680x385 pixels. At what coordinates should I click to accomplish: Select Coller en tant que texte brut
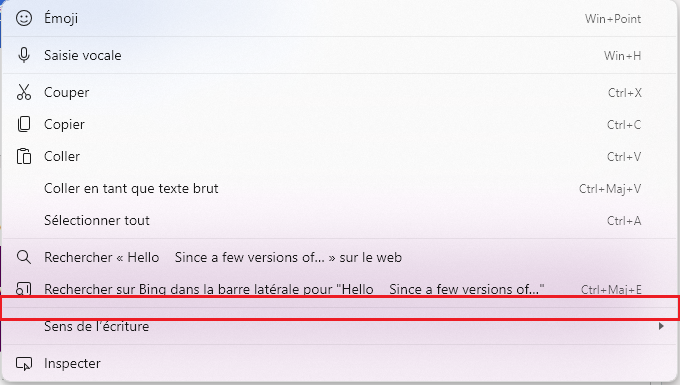click(340, 189)
